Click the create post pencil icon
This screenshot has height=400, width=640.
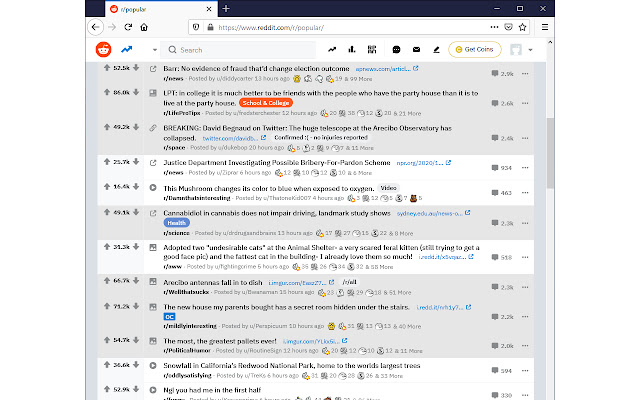(x=436, y=50)
